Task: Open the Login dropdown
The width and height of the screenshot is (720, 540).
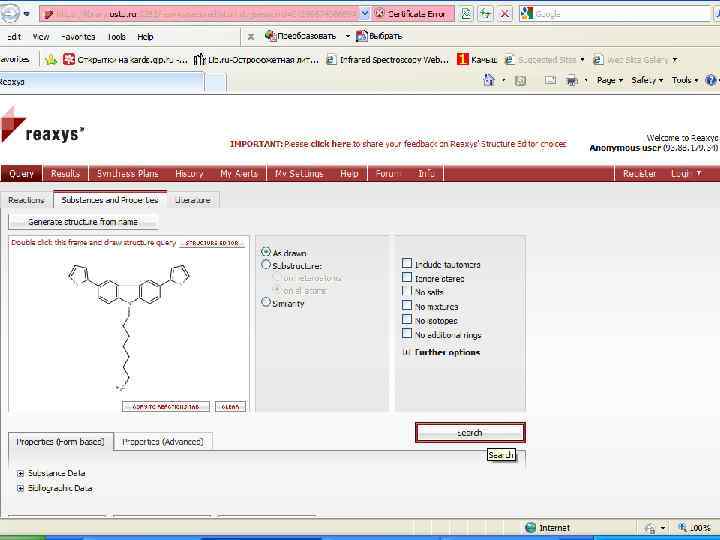Action: click(686, 174)
